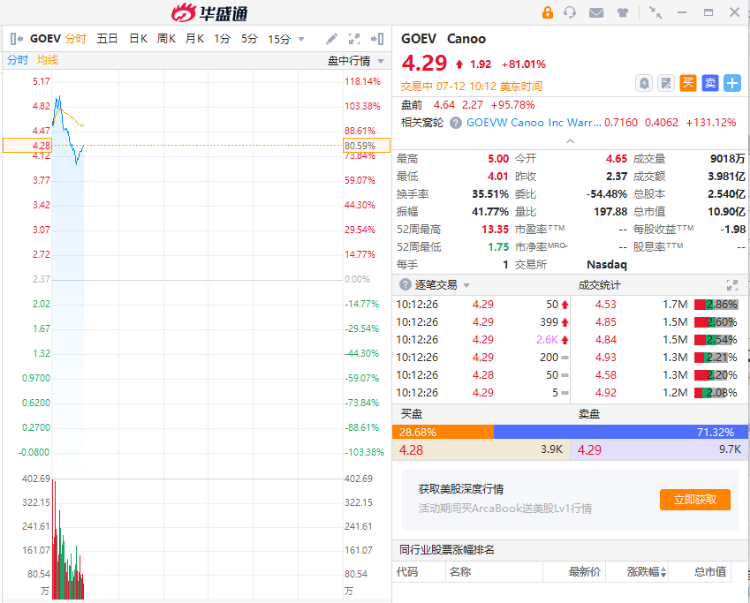Switch to the 五日 chart tab
Viewport: 750px width, 603px height.
107,39
